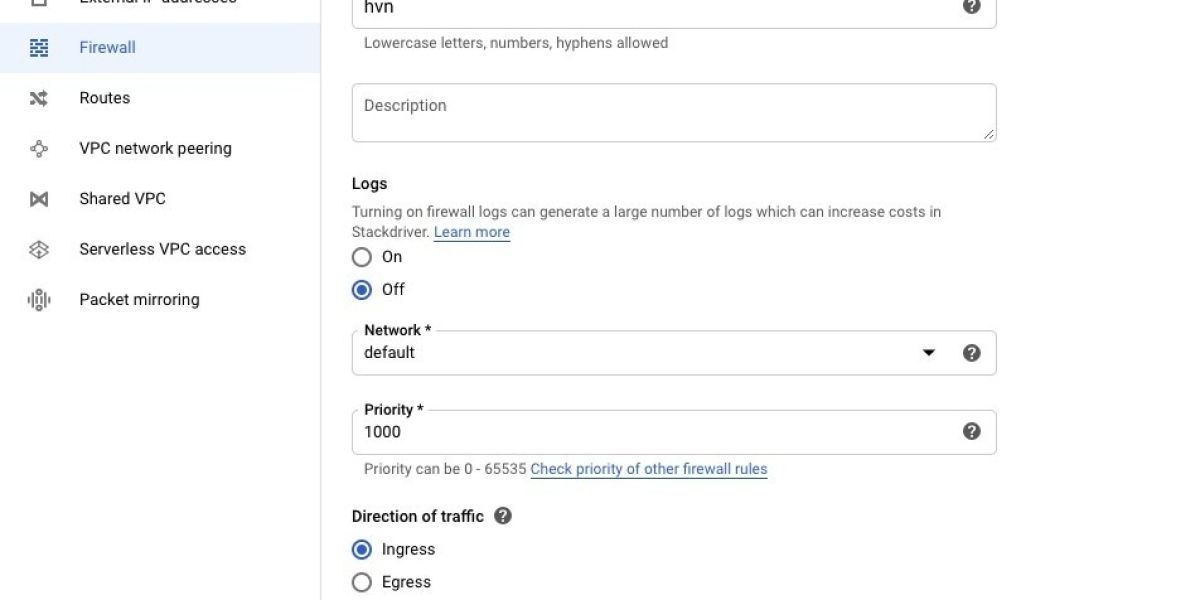Choose Egress traffic direction

tap(362, 582)
